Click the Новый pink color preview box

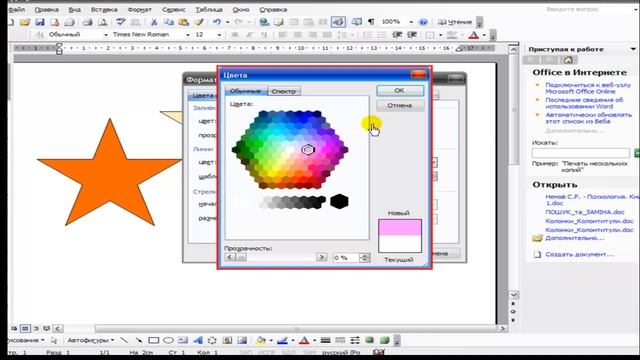tap(400, 227)
